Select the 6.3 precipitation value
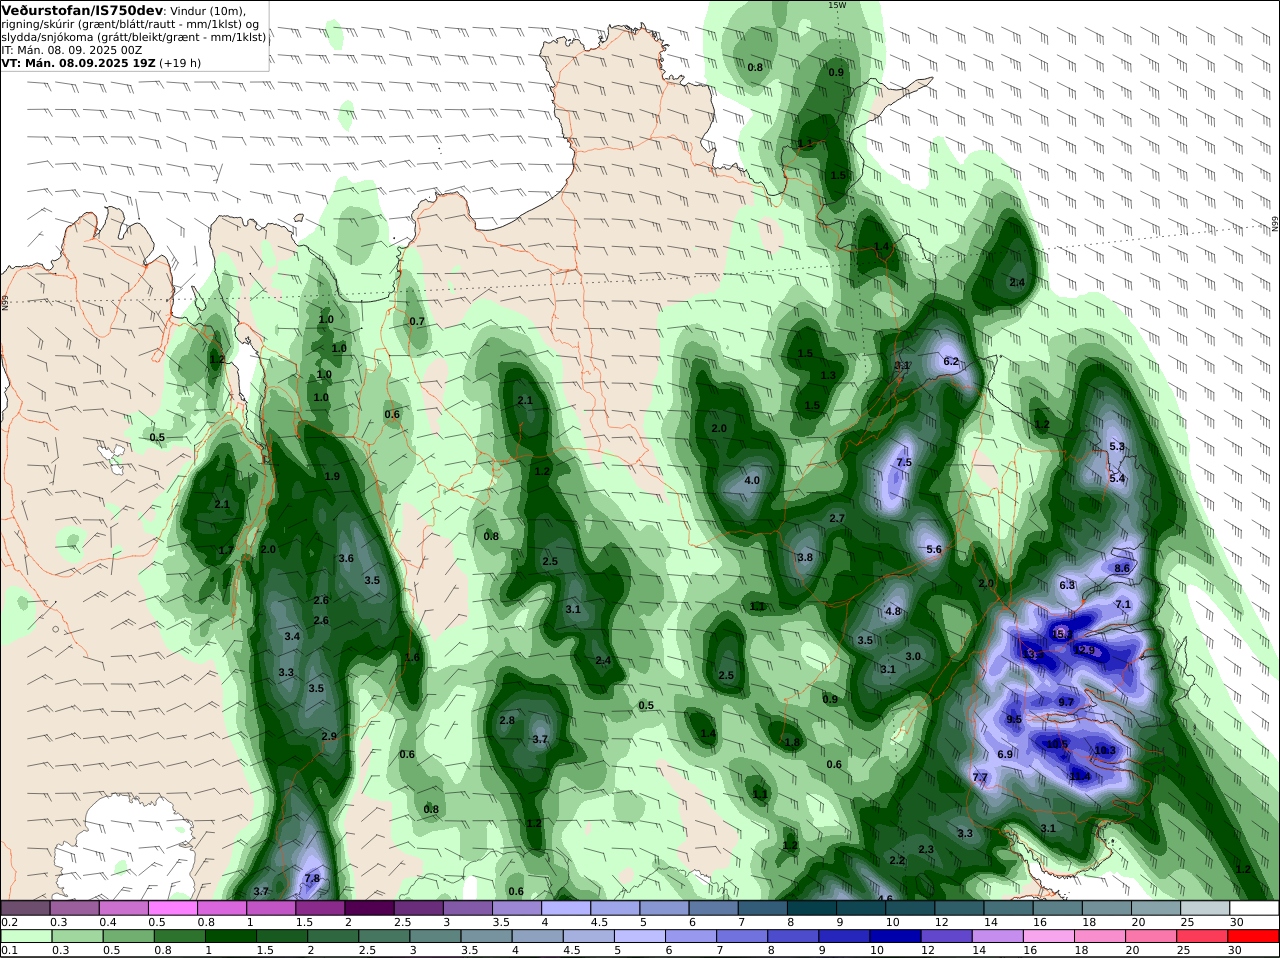This screenshot has width=1280, height=958. [1067, 585]
